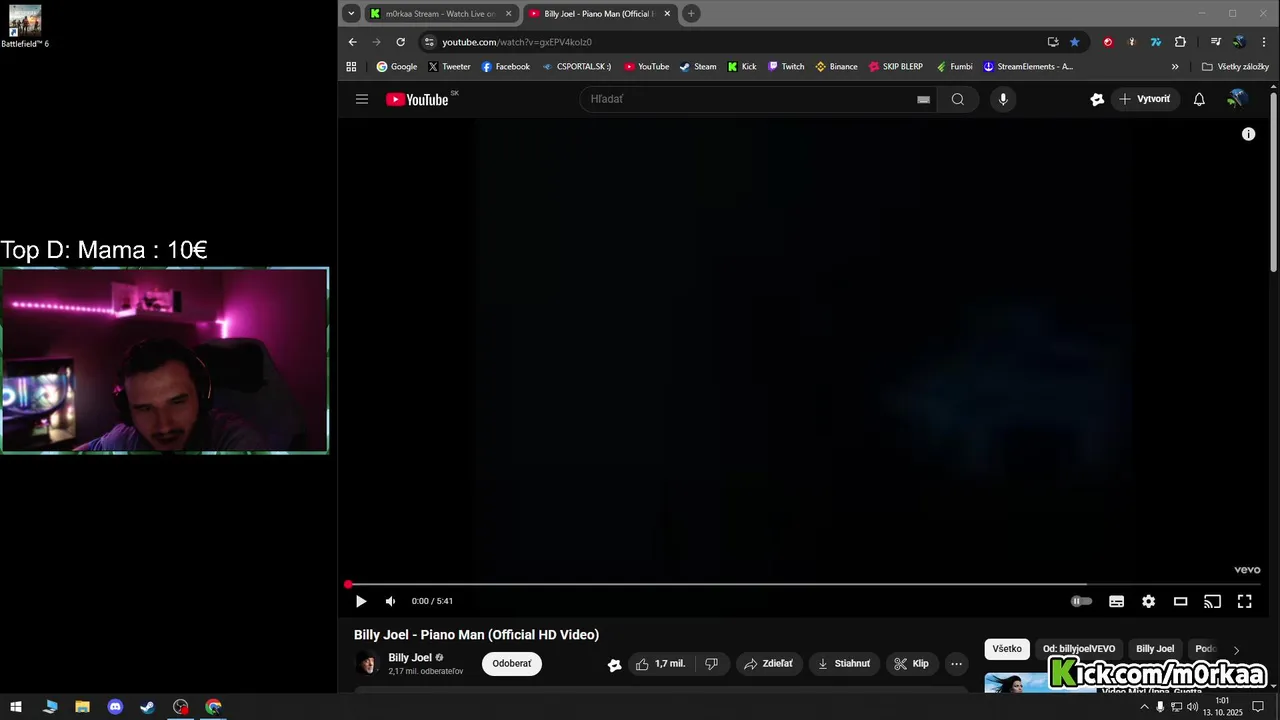Click the search magnifier button
The height and width of the screenshot is (720, 1280).
click(958, 99)
